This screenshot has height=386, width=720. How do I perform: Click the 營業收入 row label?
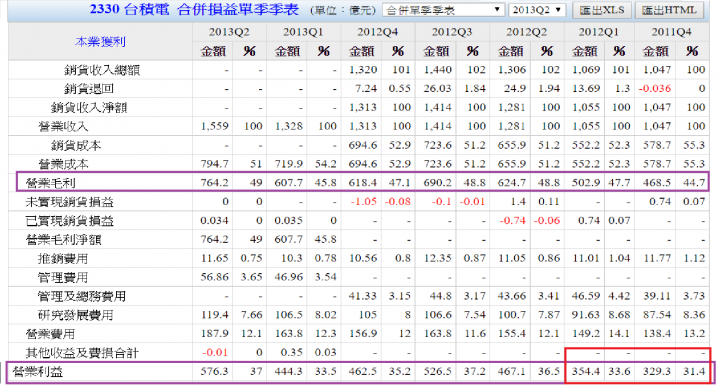[63, 127]
